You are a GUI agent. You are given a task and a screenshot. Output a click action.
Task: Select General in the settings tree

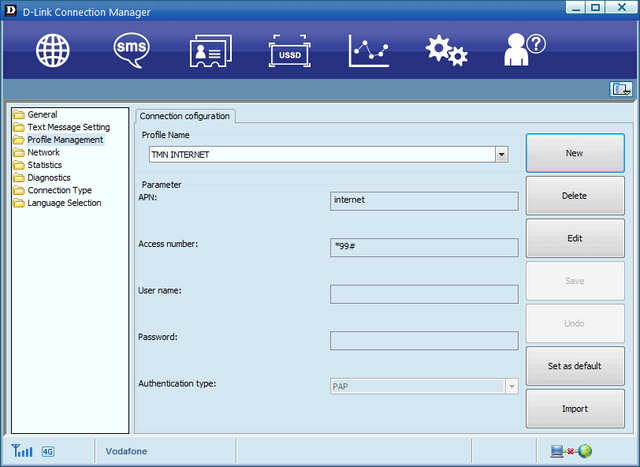click(42, 115)
